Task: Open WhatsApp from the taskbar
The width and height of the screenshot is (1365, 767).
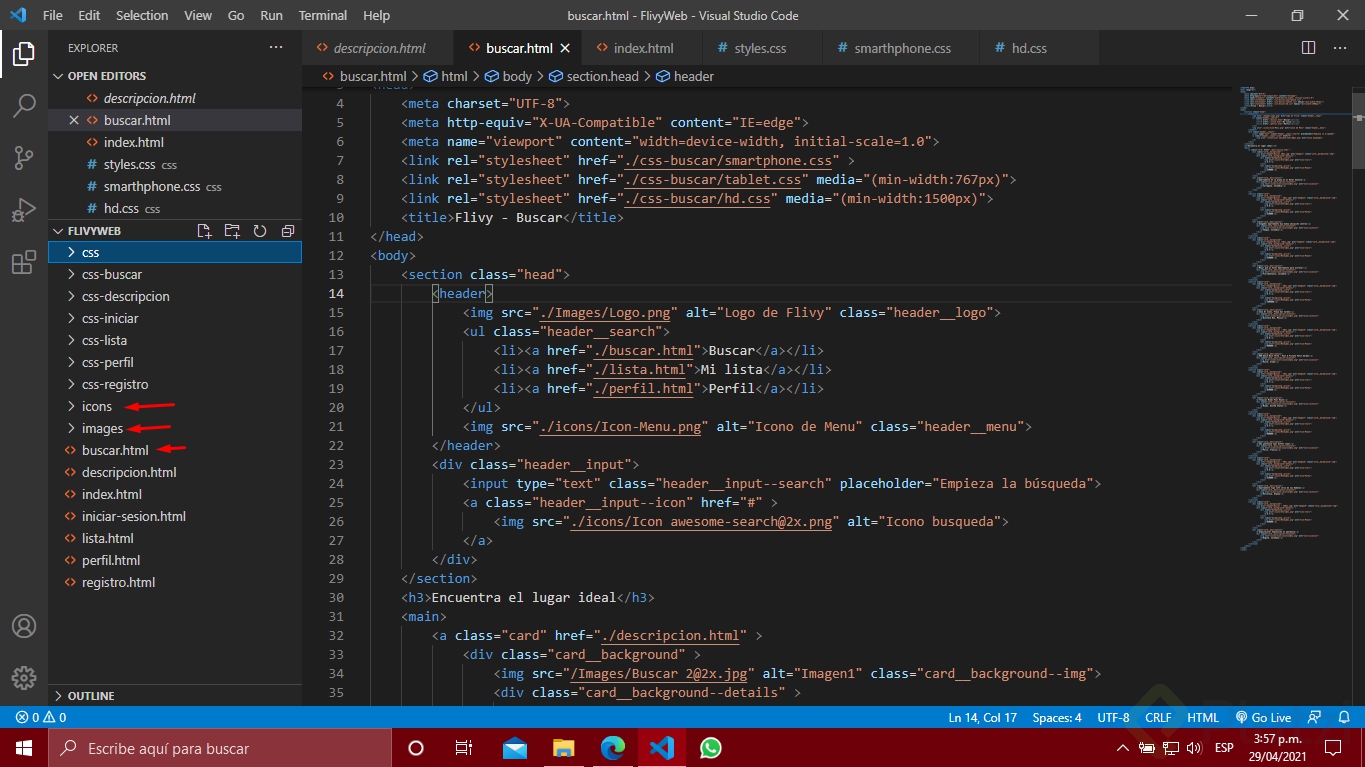Action: (710, 748)
